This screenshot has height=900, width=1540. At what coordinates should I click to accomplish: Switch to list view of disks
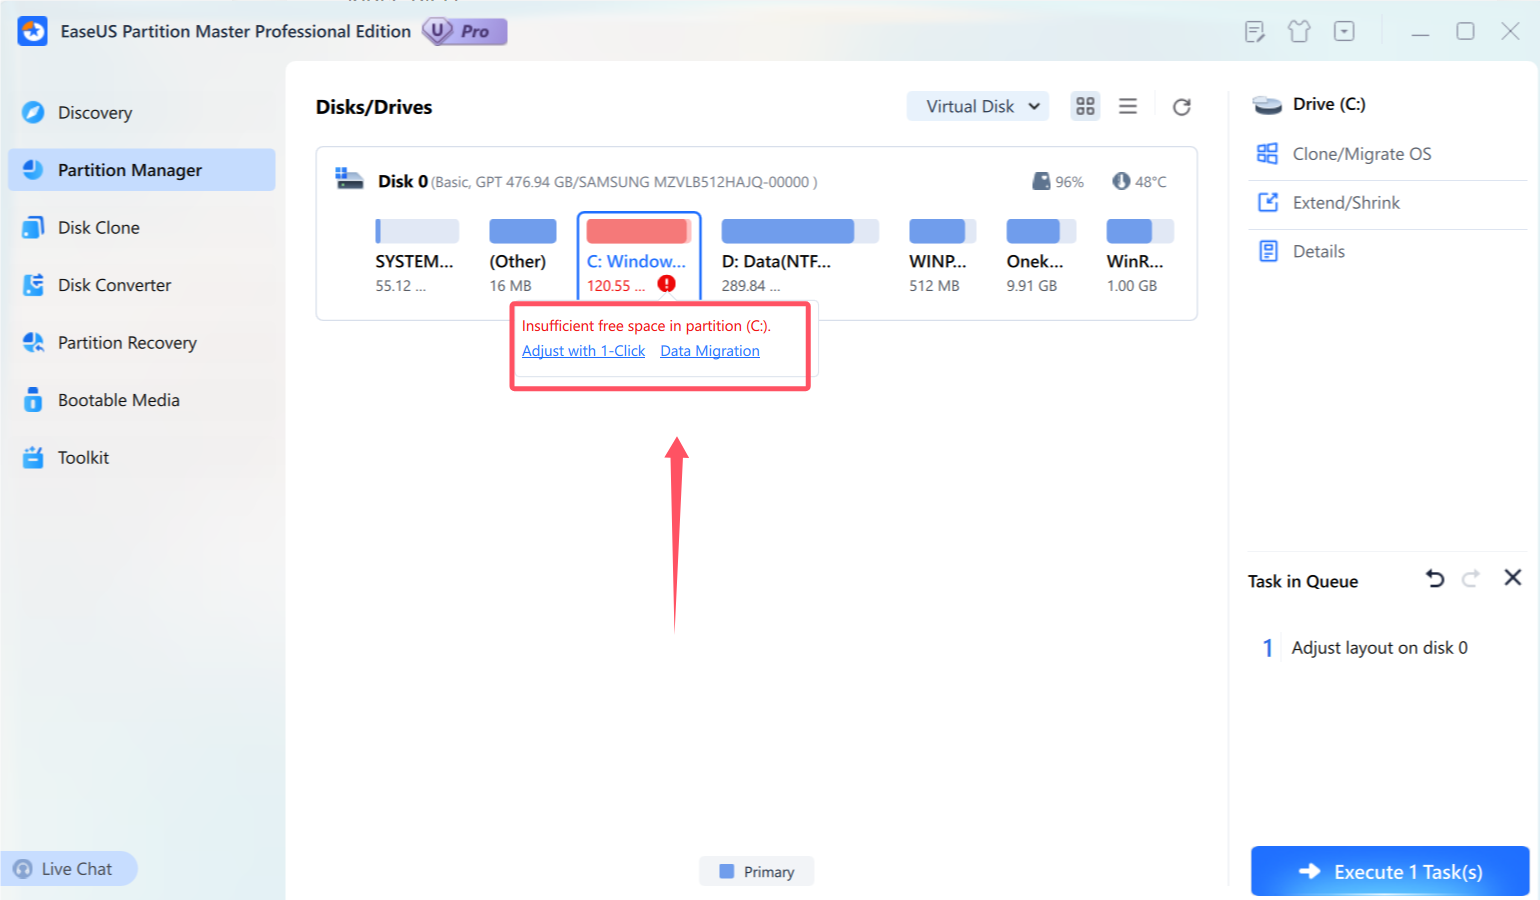(1128, 106)
